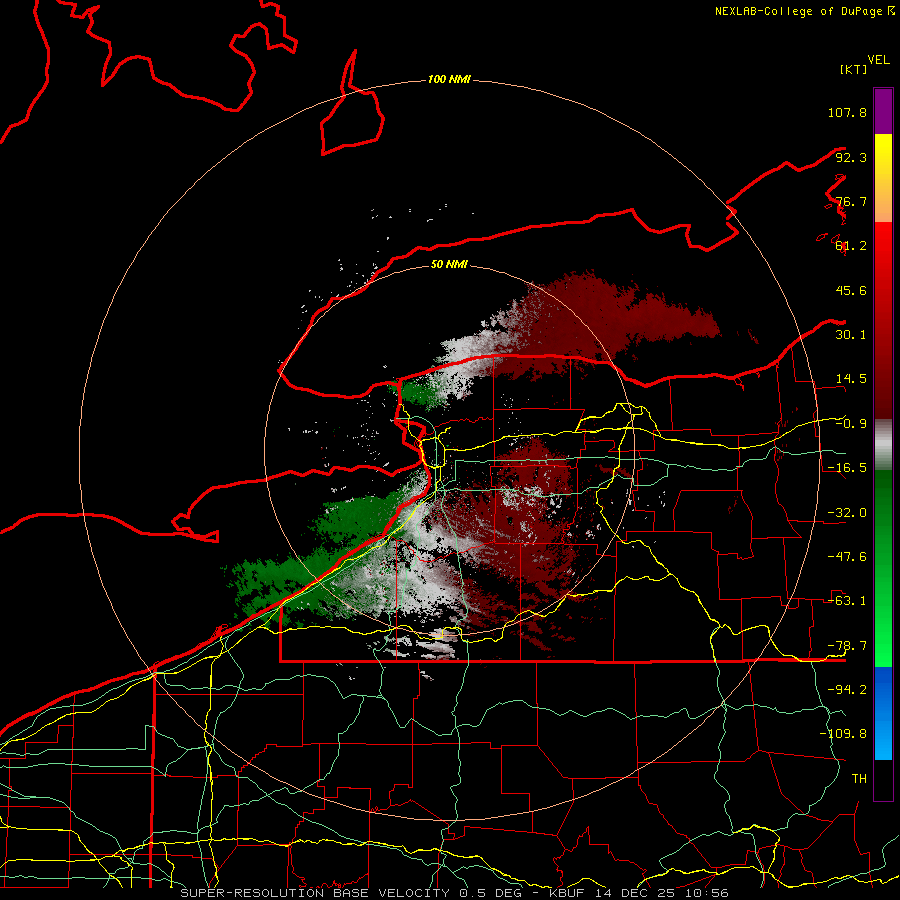This screenshot has height=900, width=900.
Task: Select the -109.8 velocity scale value
Action: [843, 734]
